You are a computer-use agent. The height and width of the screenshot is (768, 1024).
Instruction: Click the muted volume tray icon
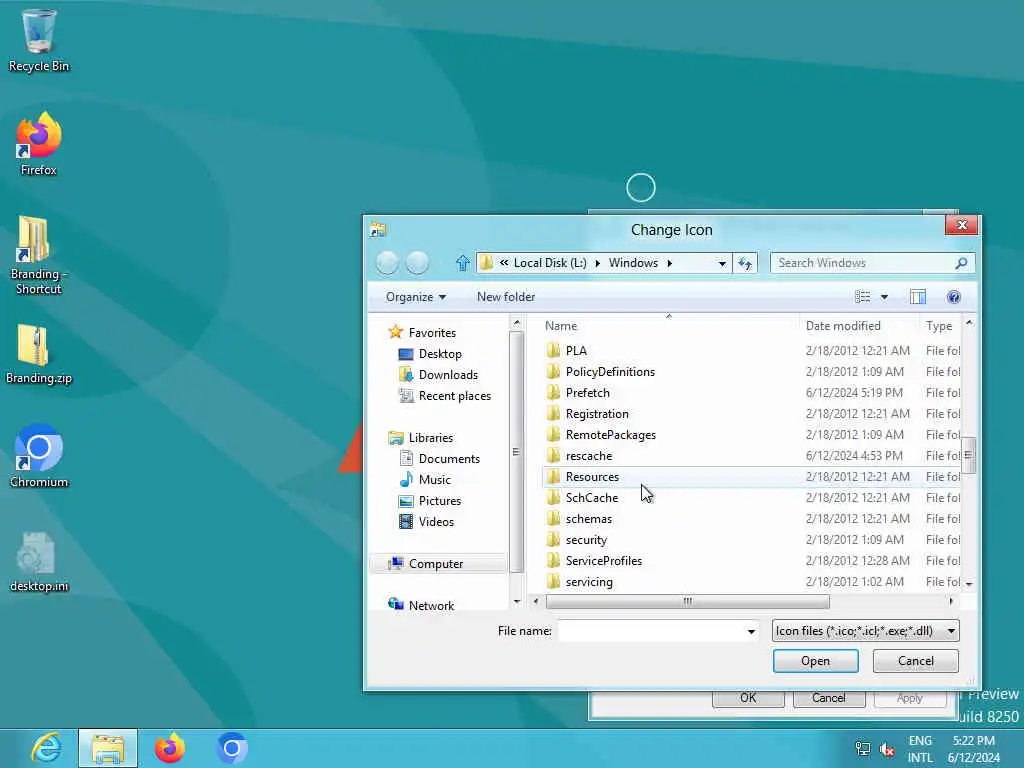[888, 749]
